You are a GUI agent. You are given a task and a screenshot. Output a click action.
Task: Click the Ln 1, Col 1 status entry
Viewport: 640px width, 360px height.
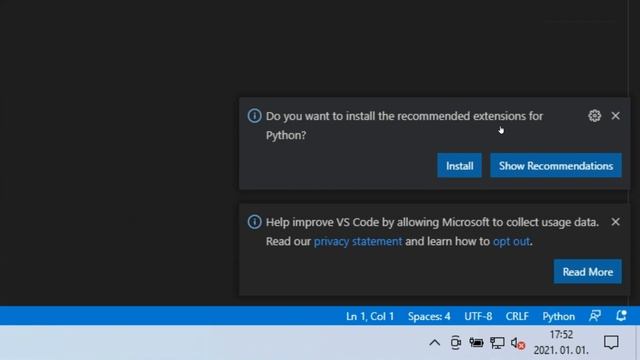[x=370, y=316]
